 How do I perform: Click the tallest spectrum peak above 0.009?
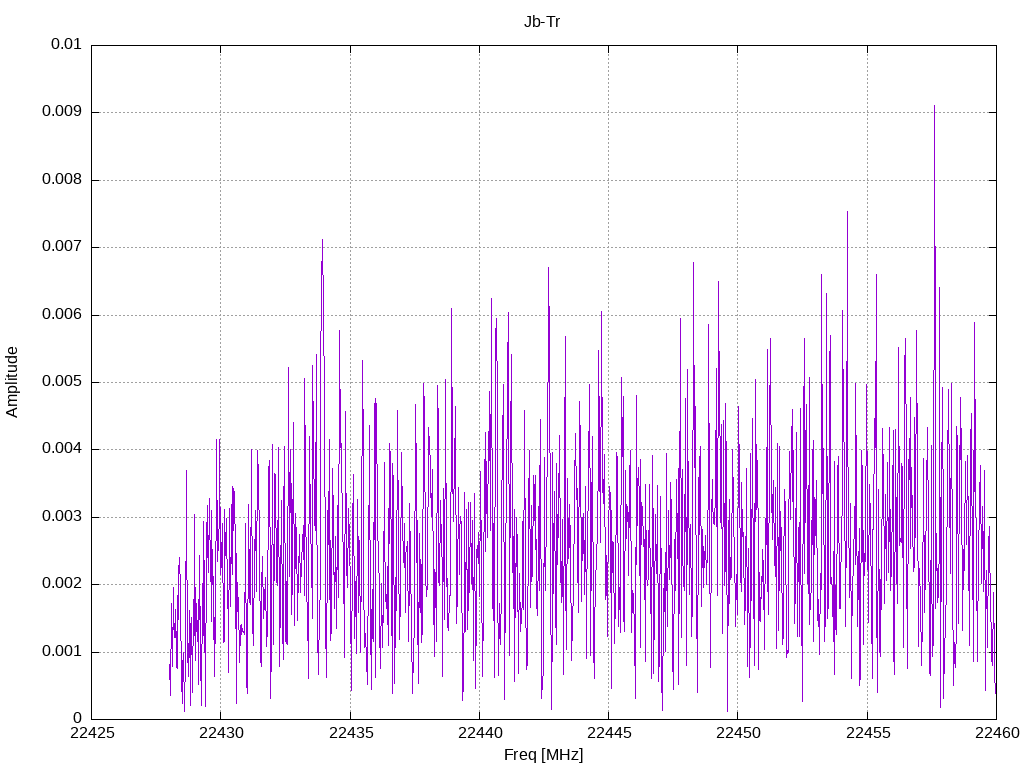pos(935,108)
